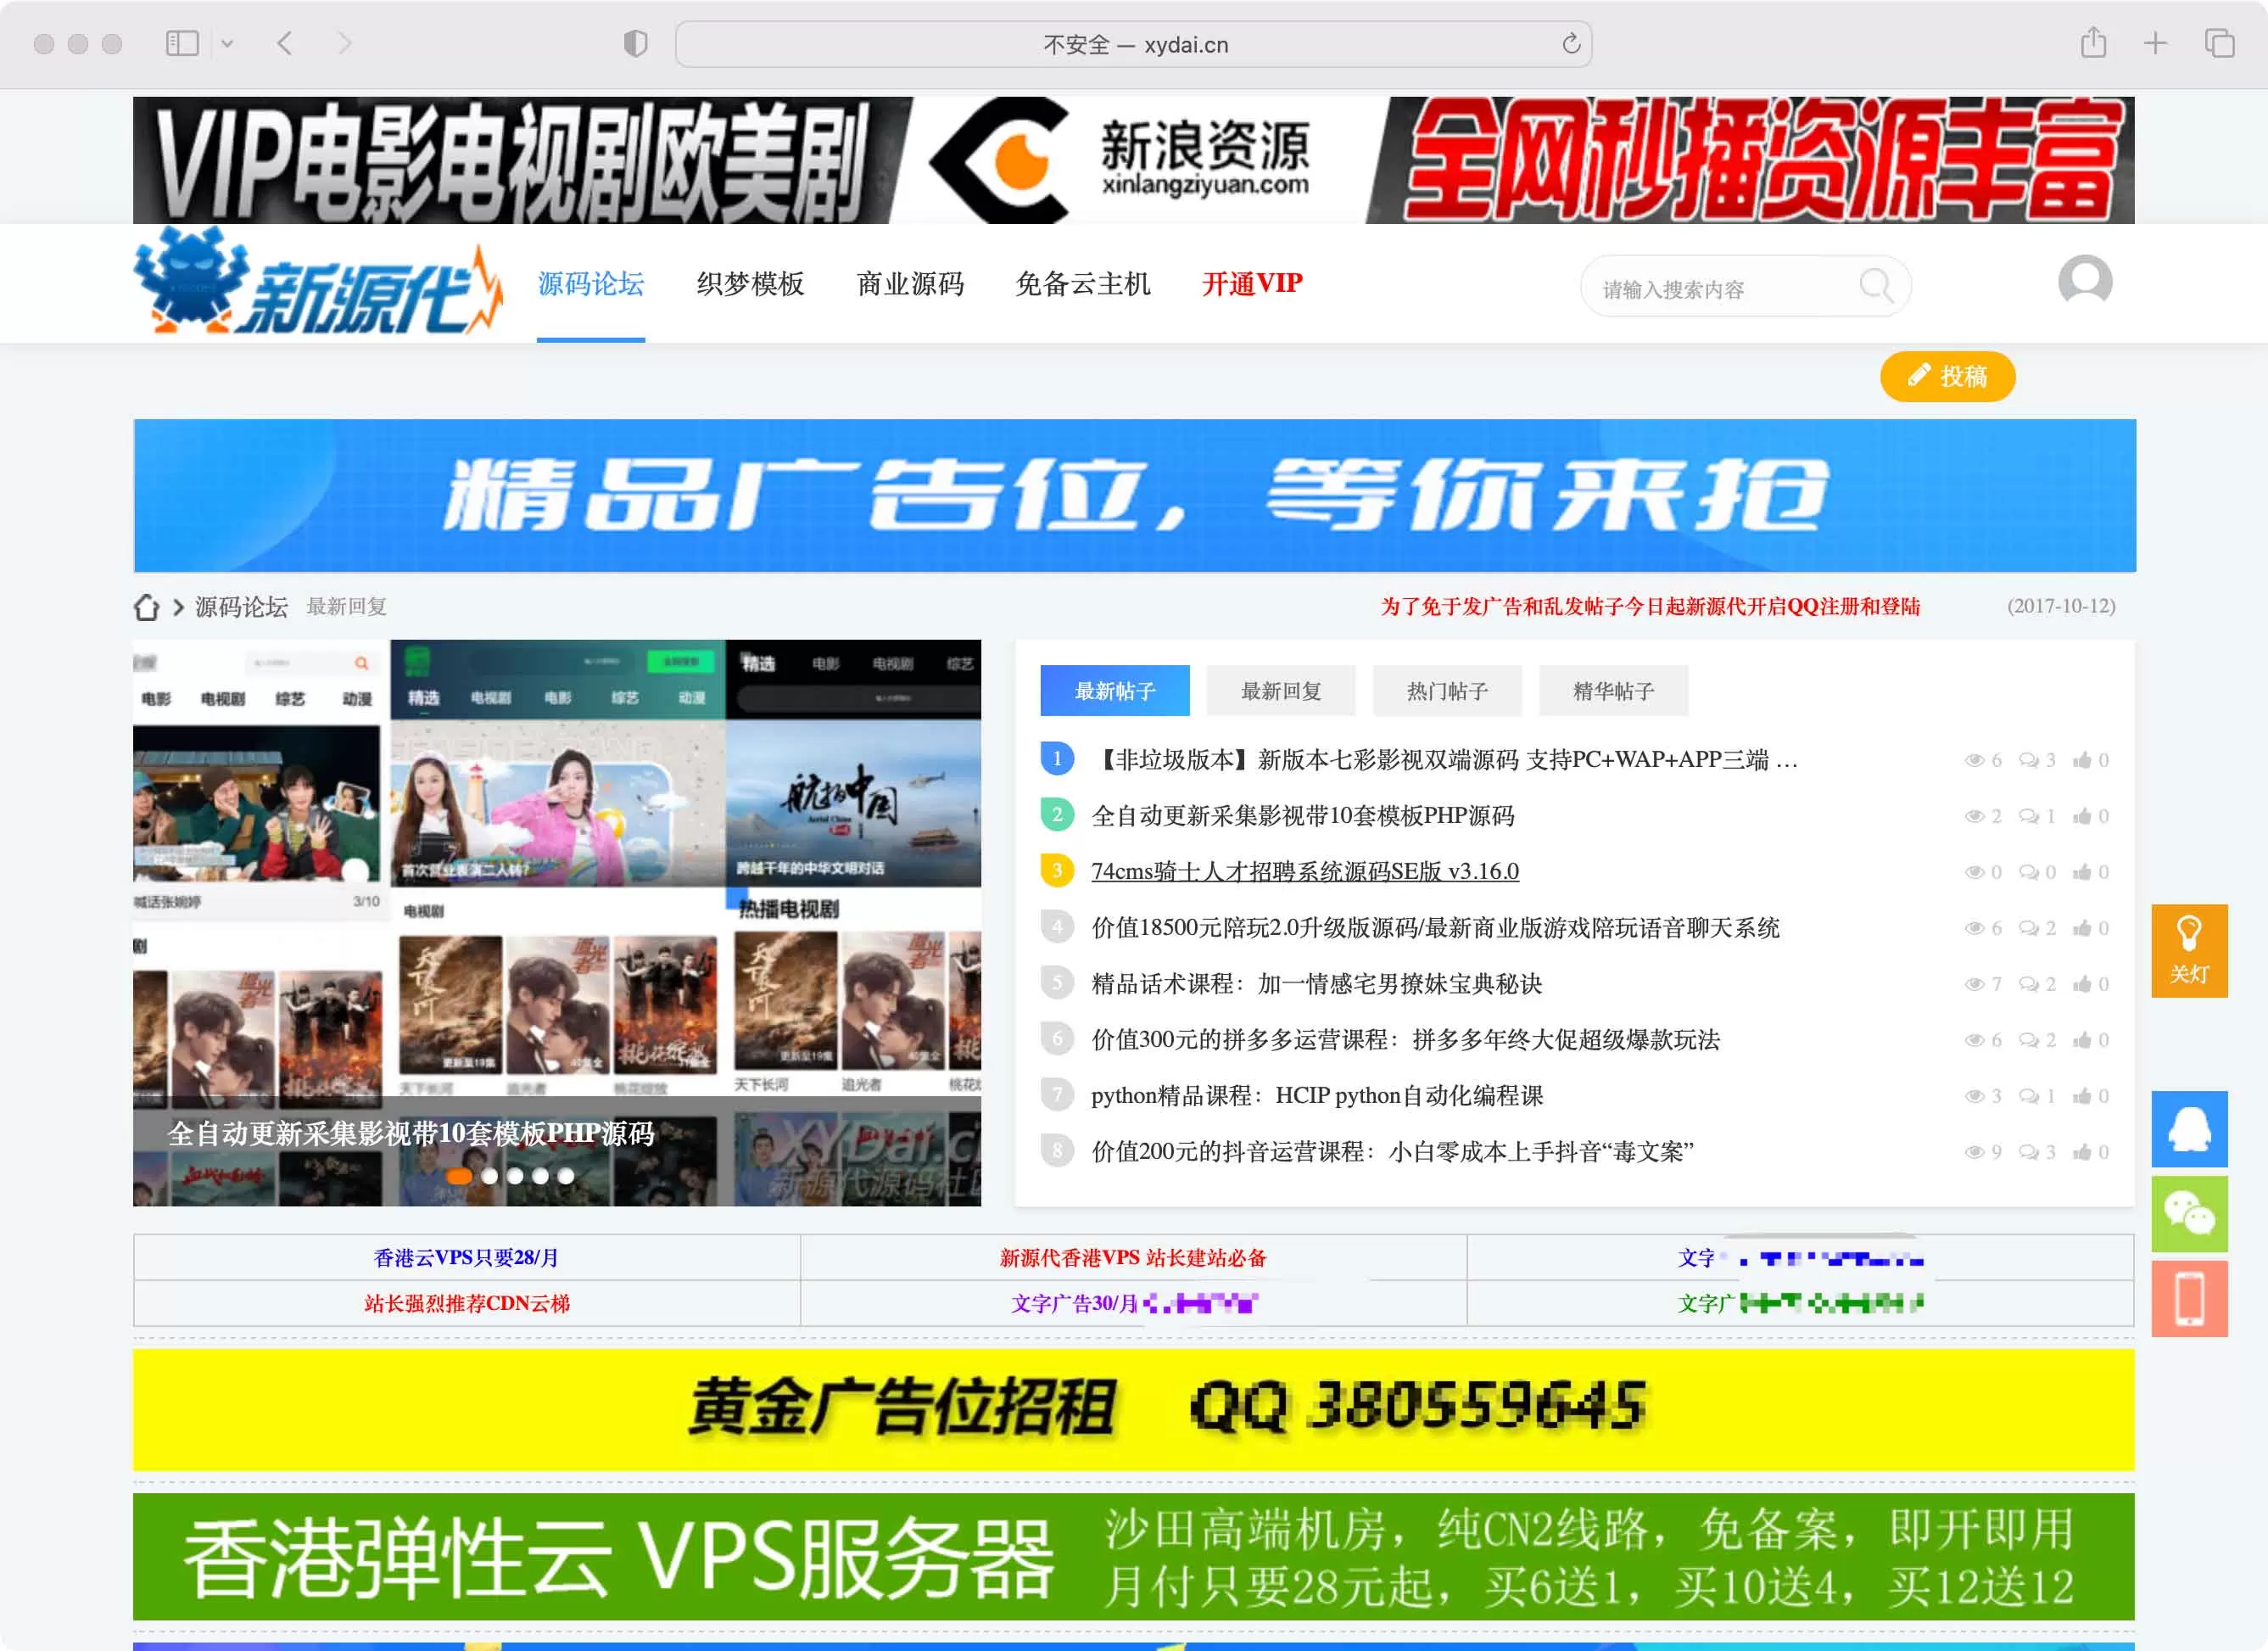2268x1651 pixels.
Task: Open 新源代香港VPS 站长建站必备 ad
Action: pyautogui.click(x=1133, y=1258)
